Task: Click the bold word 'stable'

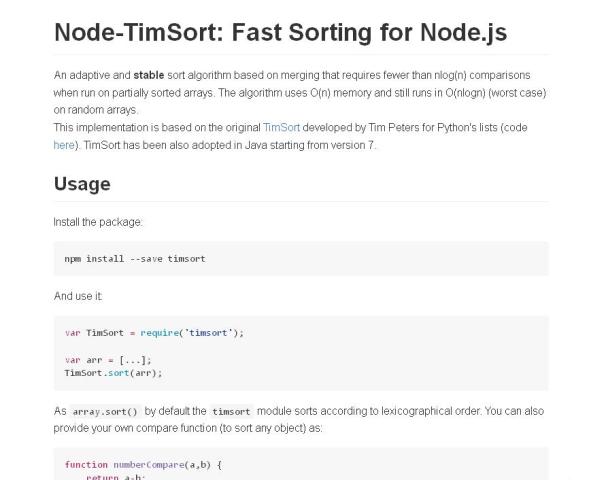Action: tap(149, 75)
